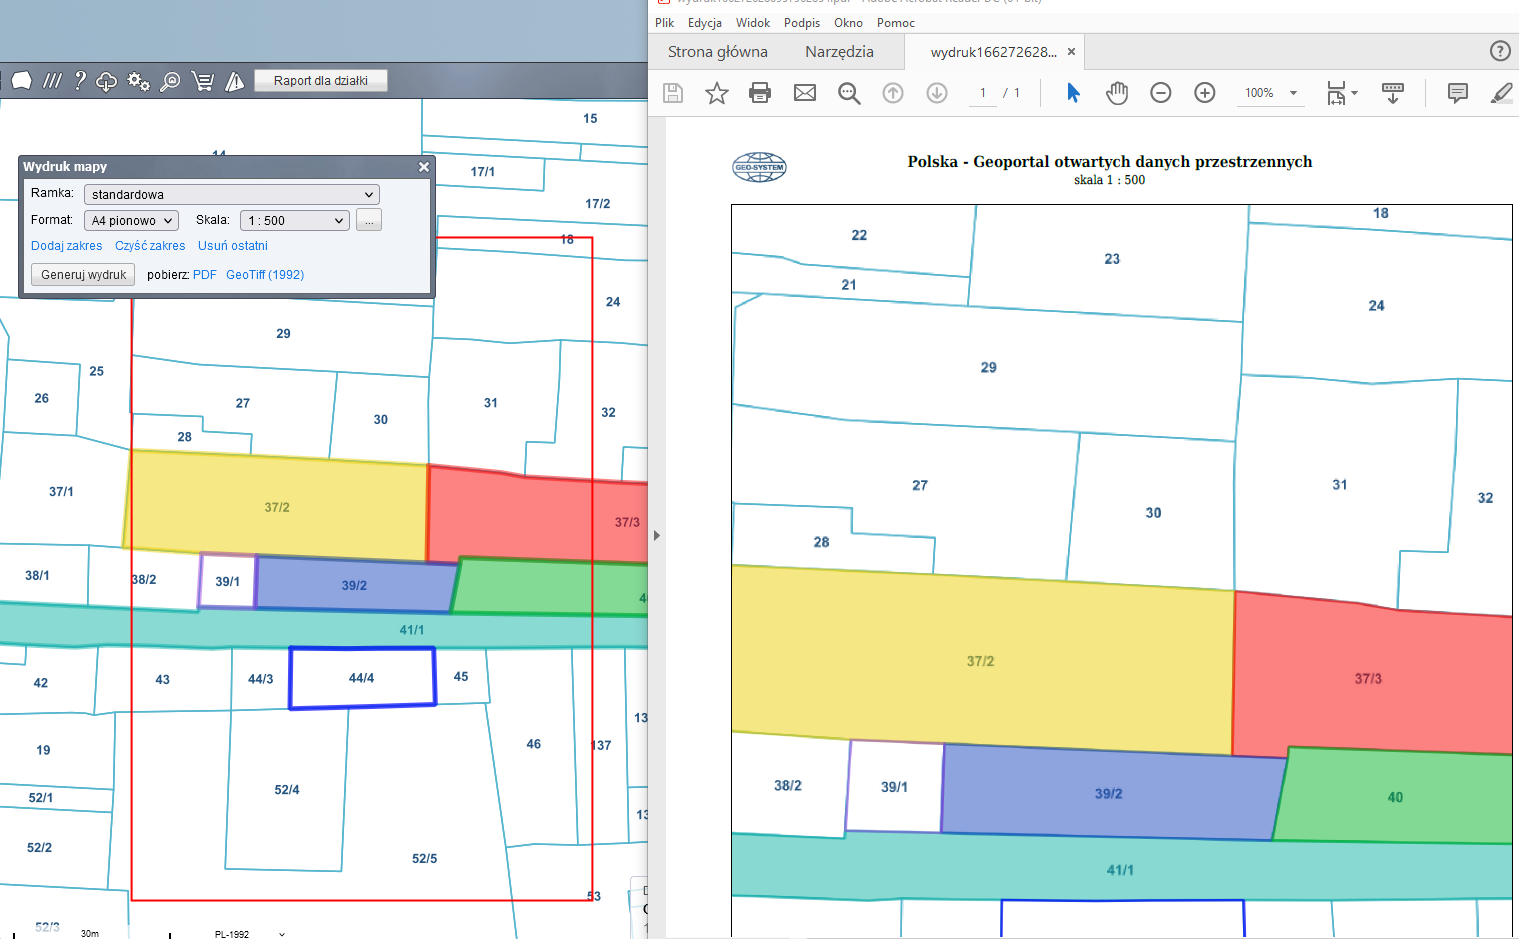Viewport: 1519px width, 939px height.
Task: Switch to the Strona główna tab
Action: 718,52
